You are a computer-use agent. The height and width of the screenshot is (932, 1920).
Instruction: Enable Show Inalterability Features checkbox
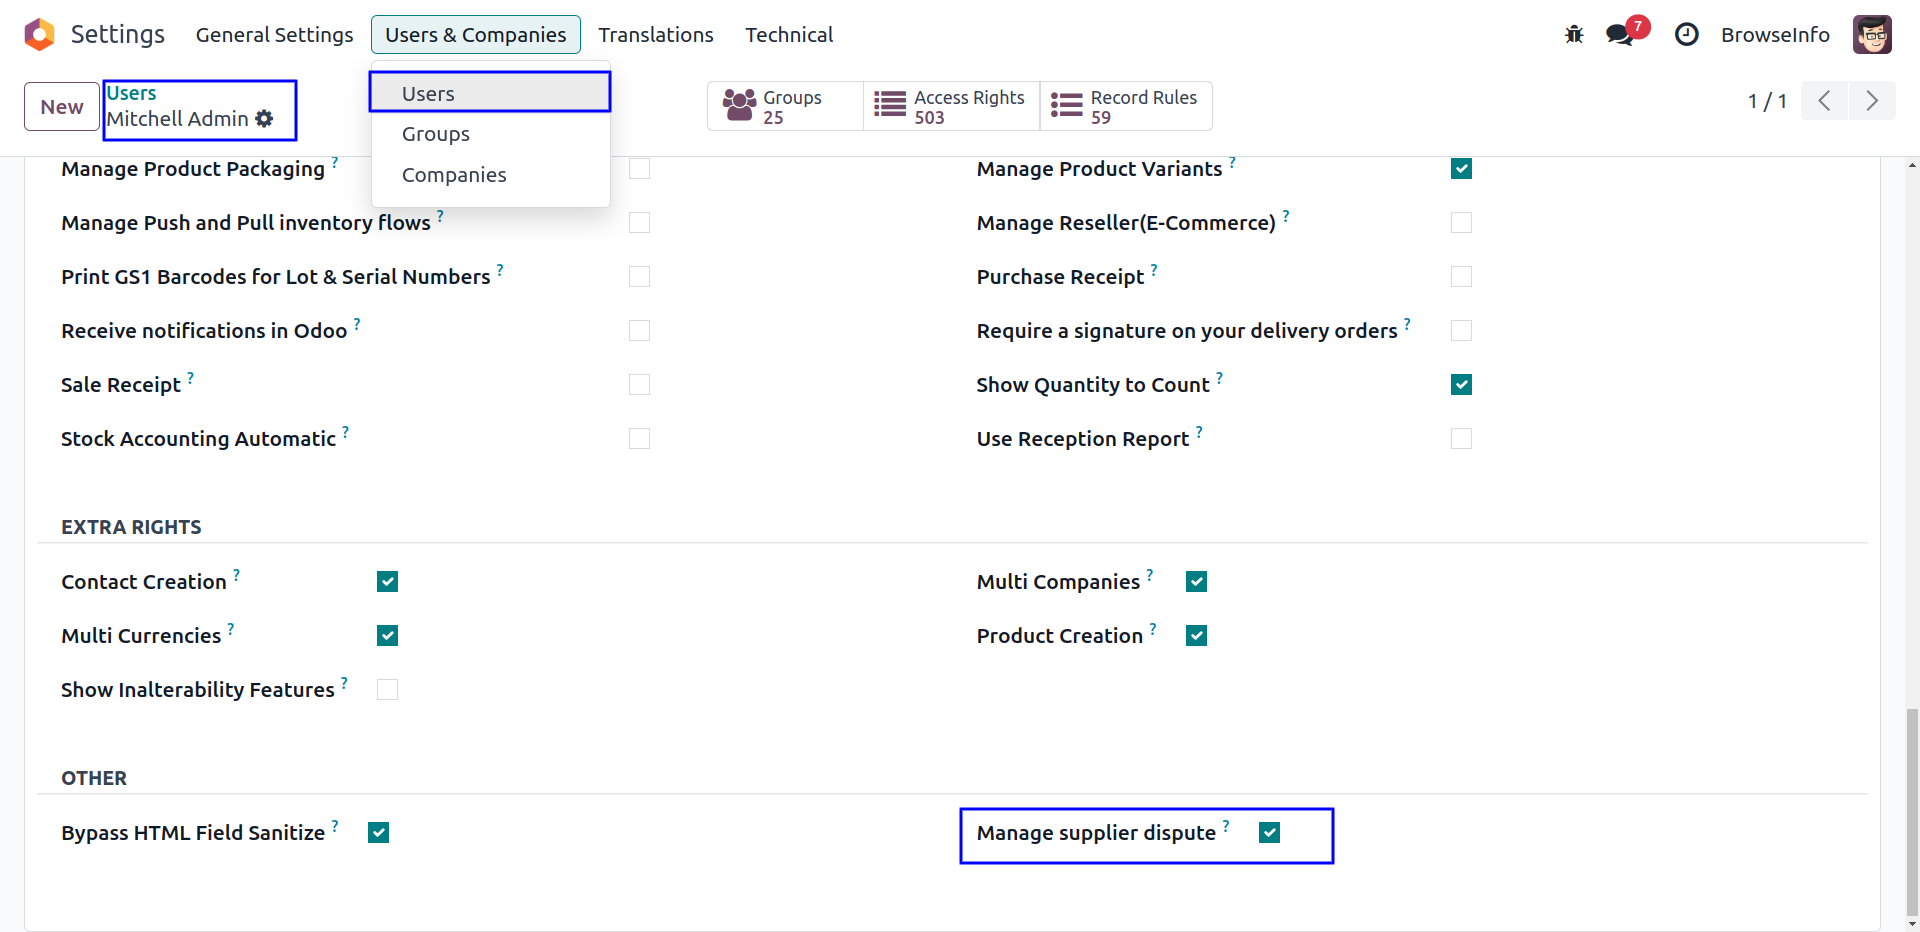tap(387, 690)
